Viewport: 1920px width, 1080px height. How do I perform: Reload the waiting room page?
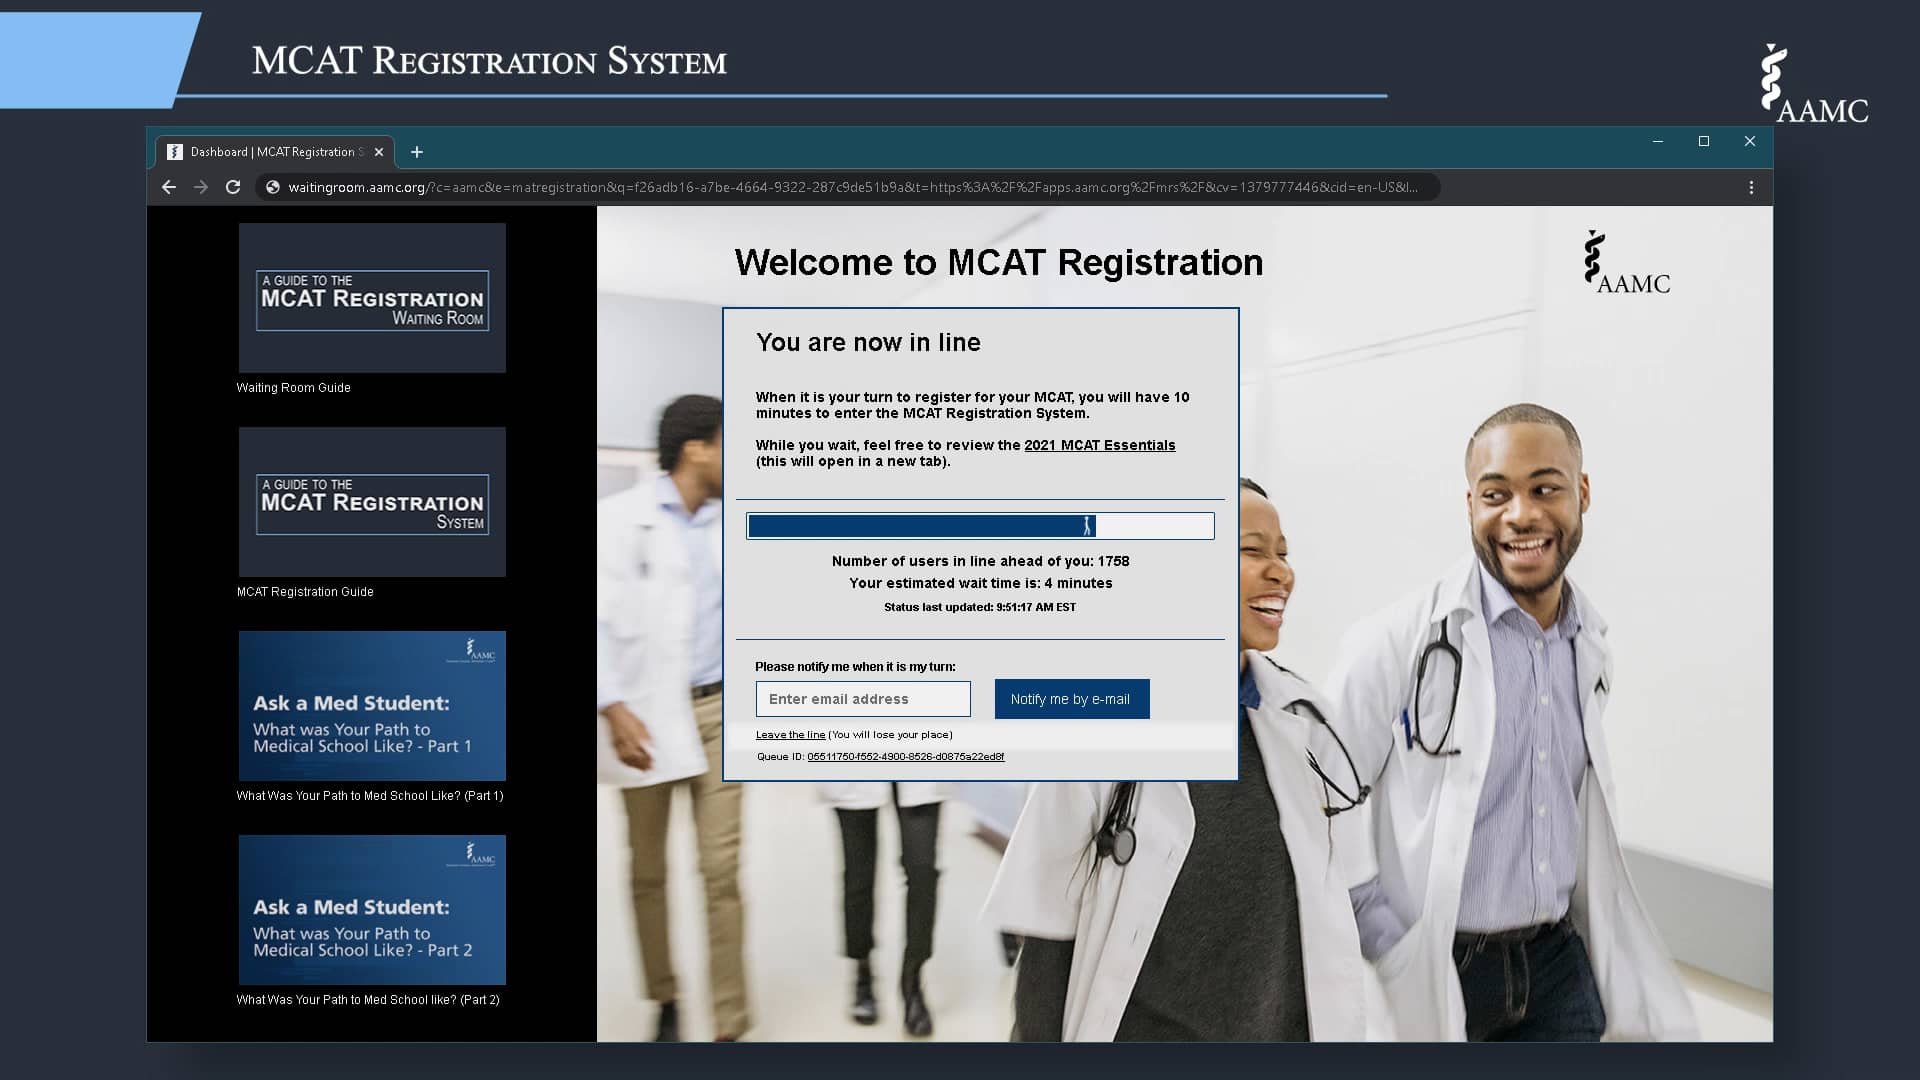pos(233,187)
